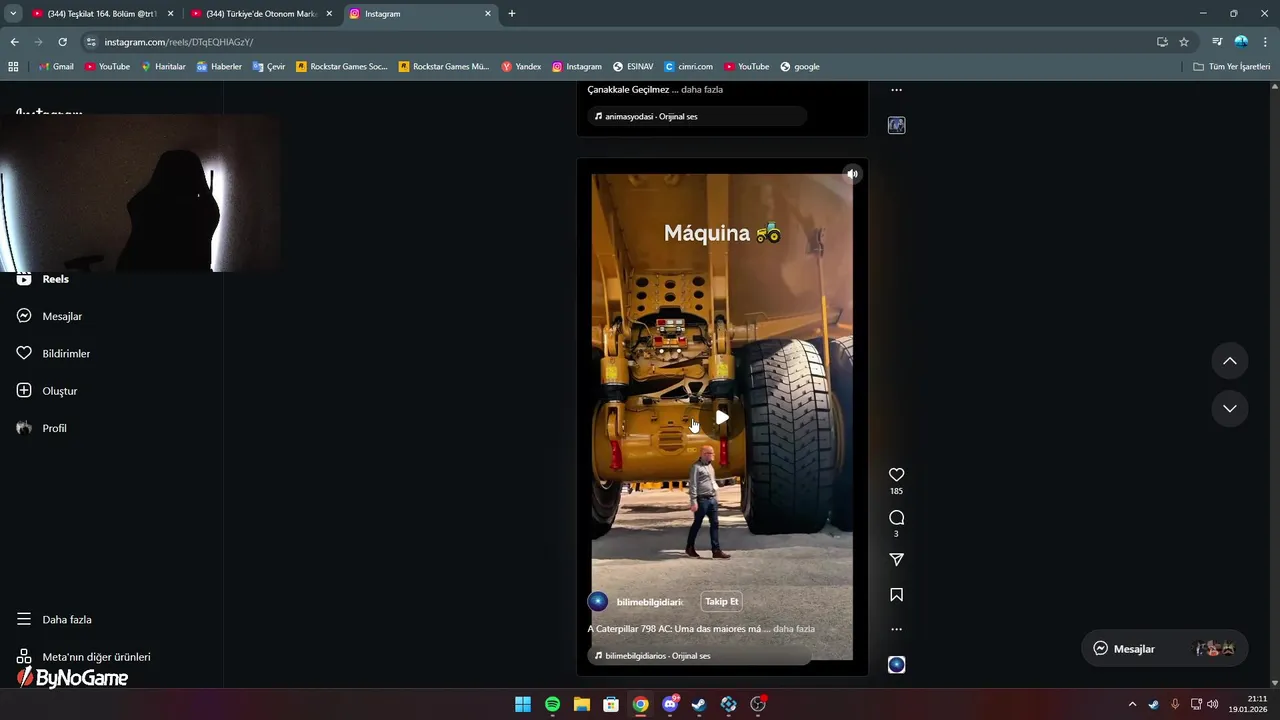Viewport: 1280px width, 720px height.
Task: Bookmark this page with the star icon
Action: (1184, 42)
